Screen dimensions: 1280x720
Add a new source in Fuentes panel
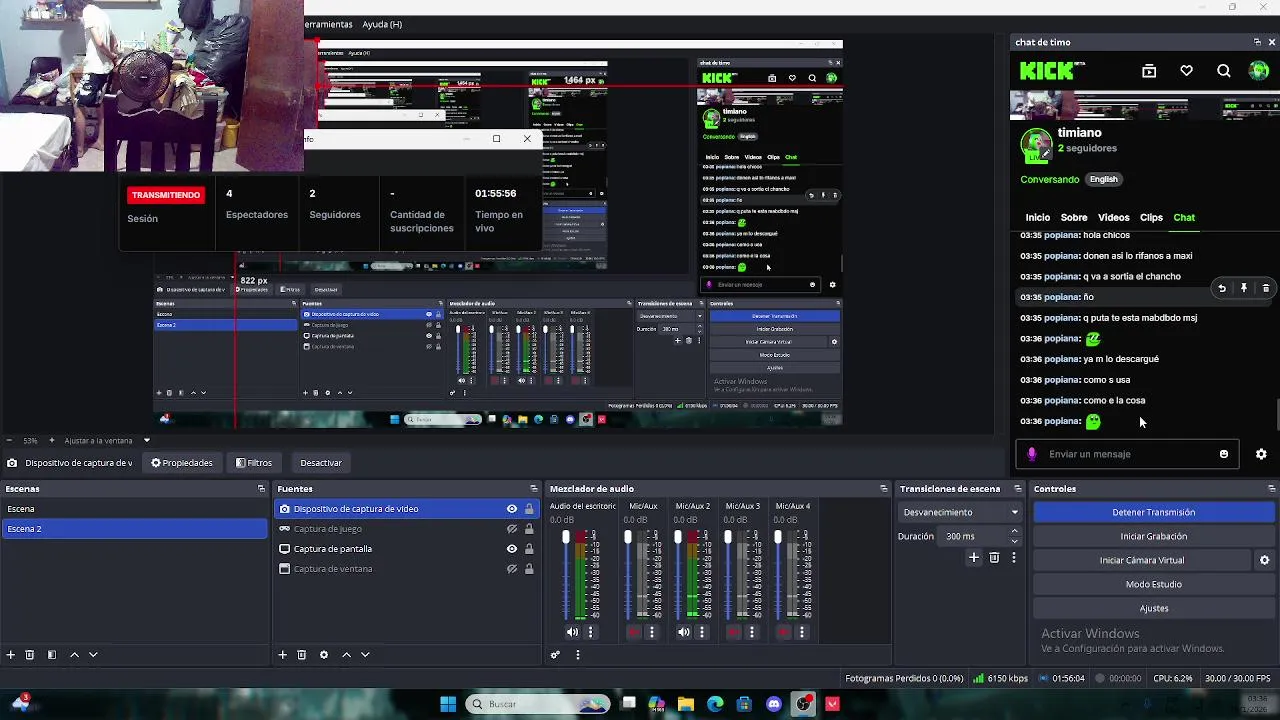point(283,655)
